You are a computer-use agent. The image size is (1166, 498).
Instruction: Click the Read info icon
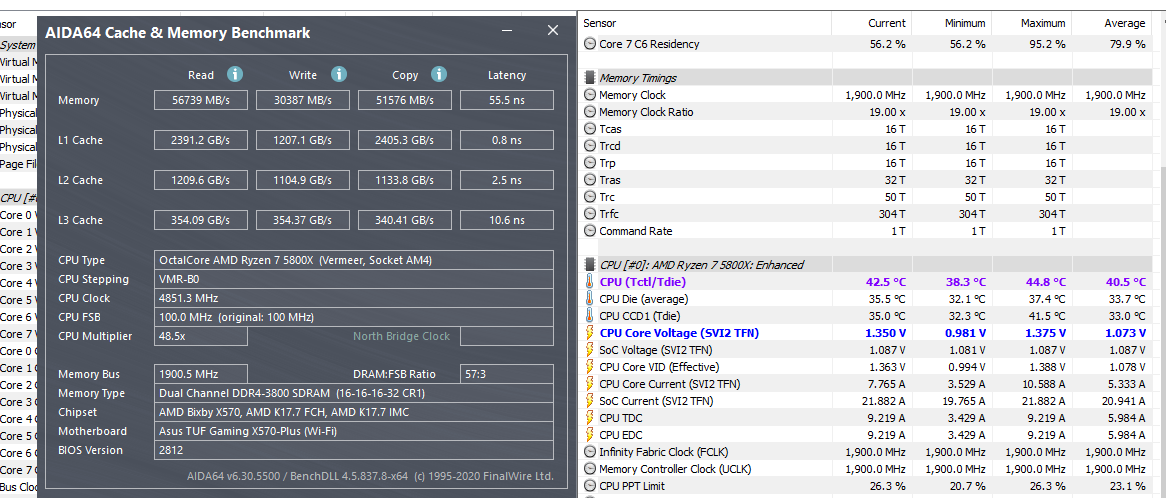tap(235, 74)
